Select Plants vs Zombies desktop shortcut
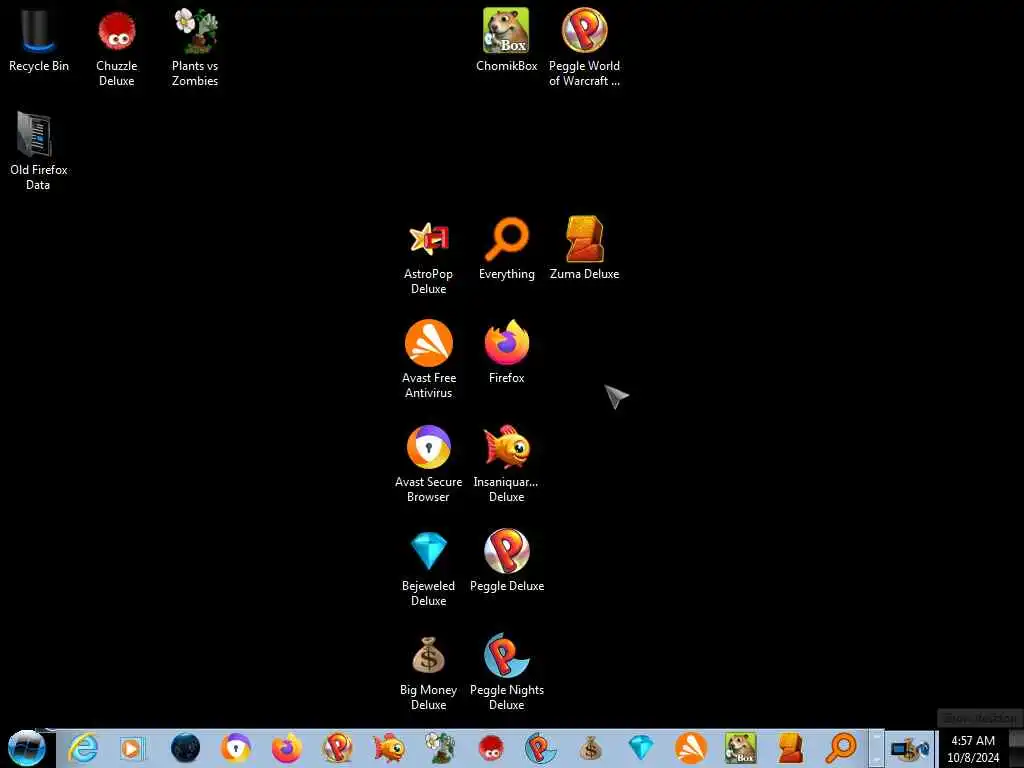Viewport: 1024px width, 768px height. pos(195,48)
